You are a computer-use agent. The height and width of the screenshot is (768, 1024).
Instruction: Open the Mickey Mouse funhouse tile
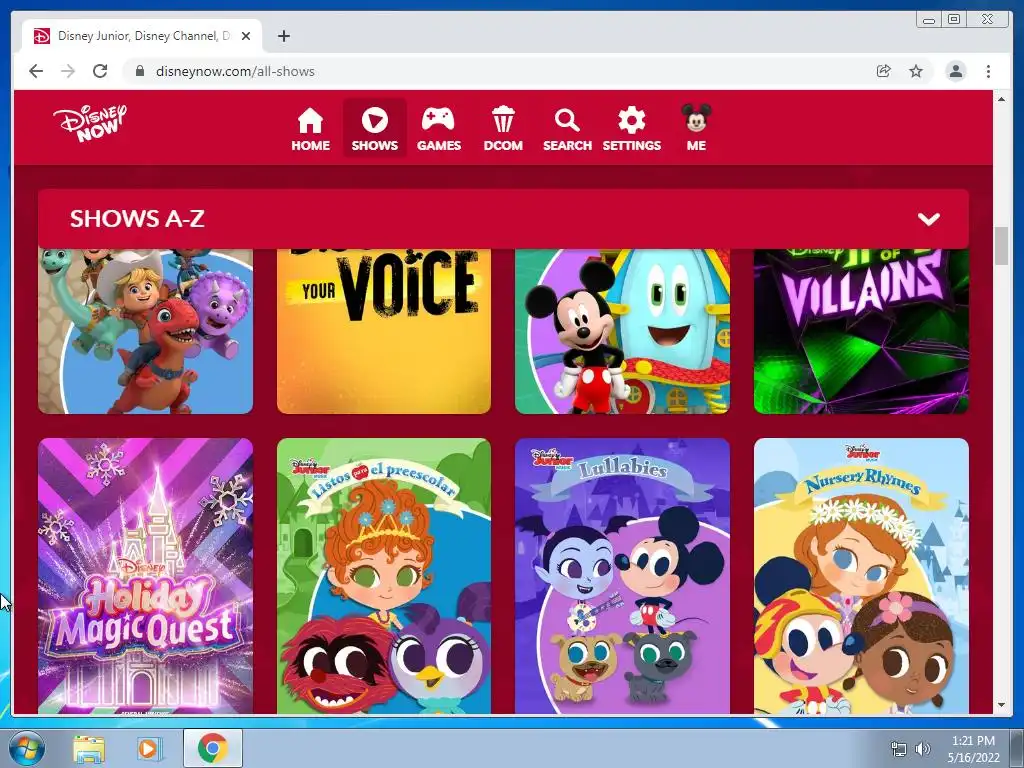(x=622, y=331)
